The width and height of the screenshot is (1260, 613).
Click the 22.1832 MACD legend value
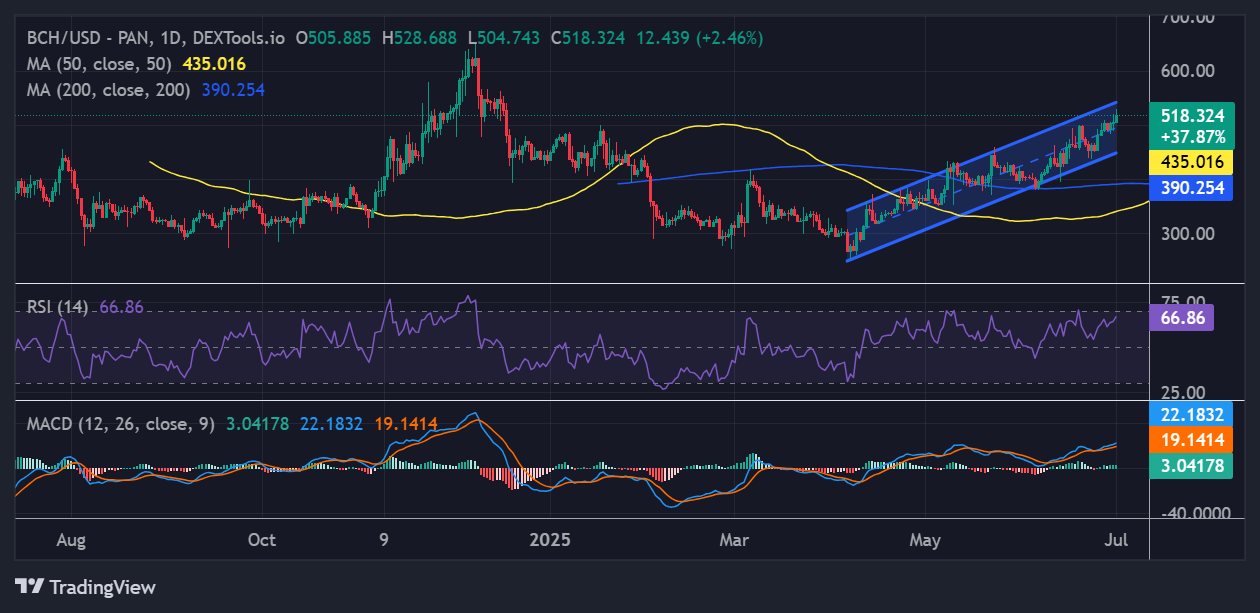(x=331, y=424)
